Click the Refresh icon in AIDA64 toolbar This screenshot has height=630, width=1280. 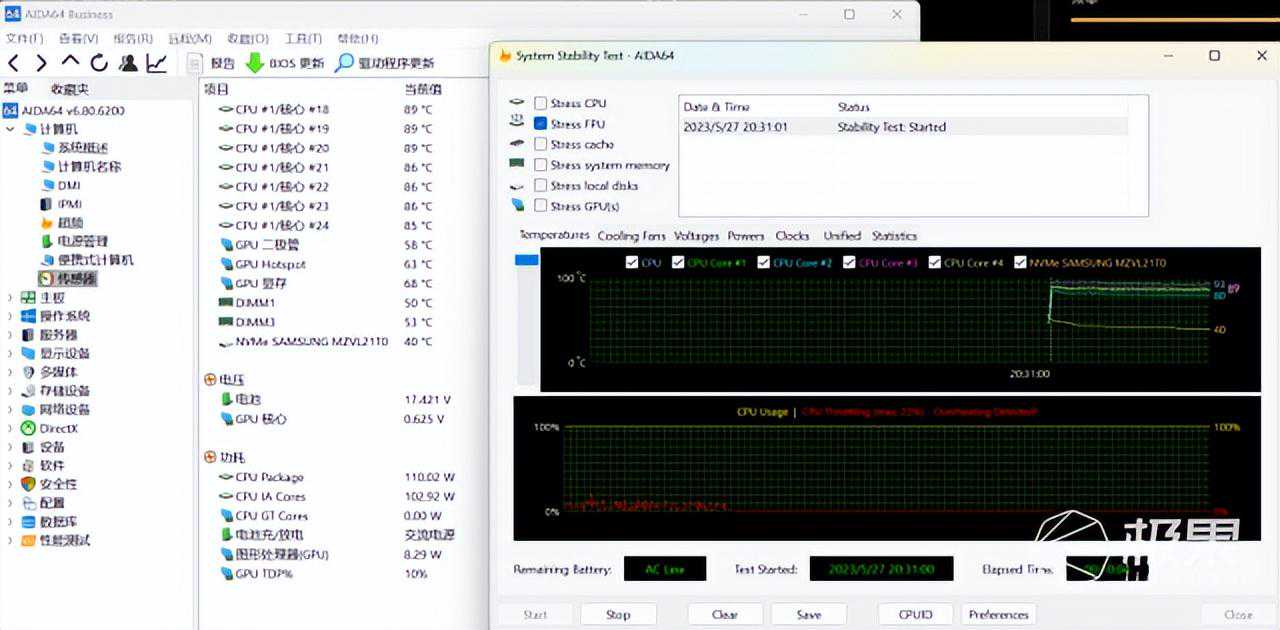tap(98, 63)
